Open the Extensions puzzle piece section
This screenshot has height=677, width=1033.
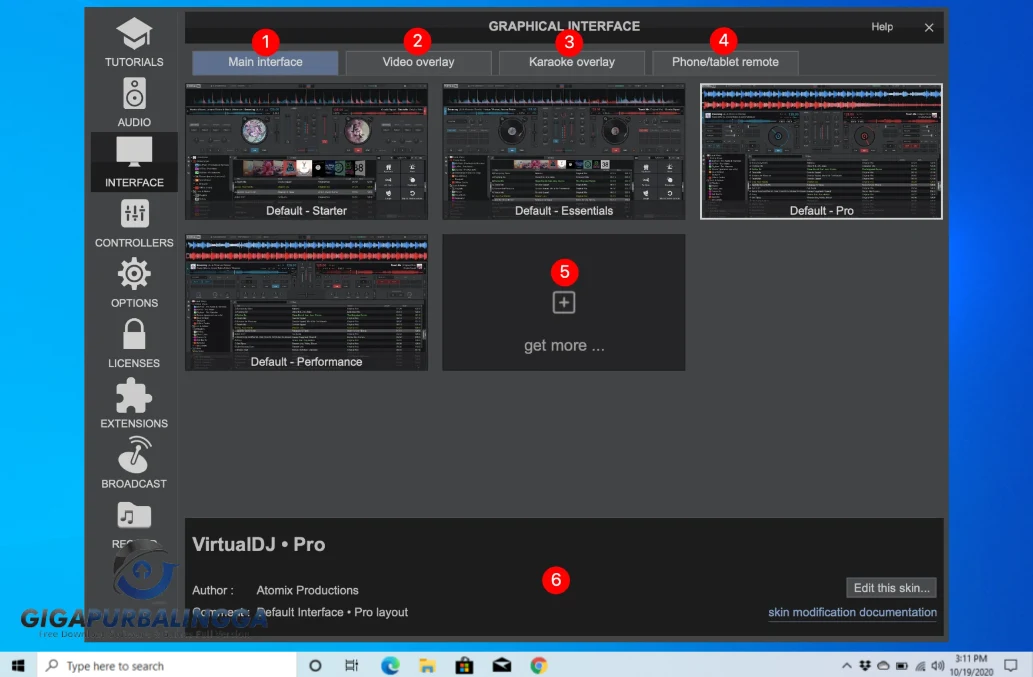pos(134,403)
